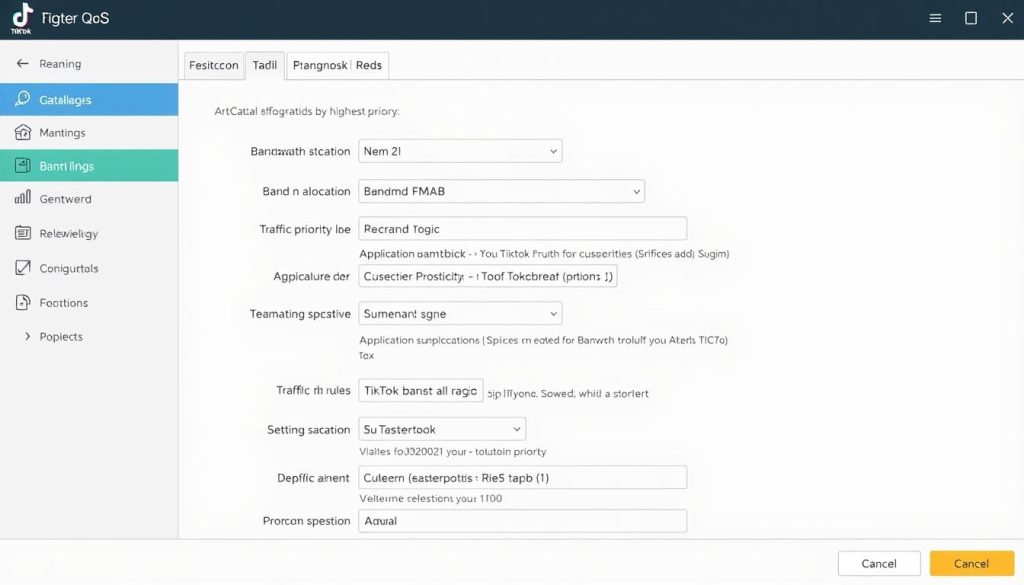Viewport: 1024px width, 585px height.
Task: Select Mantings in the sidebar
Action: pyautogui.click(x=89, y=133)
